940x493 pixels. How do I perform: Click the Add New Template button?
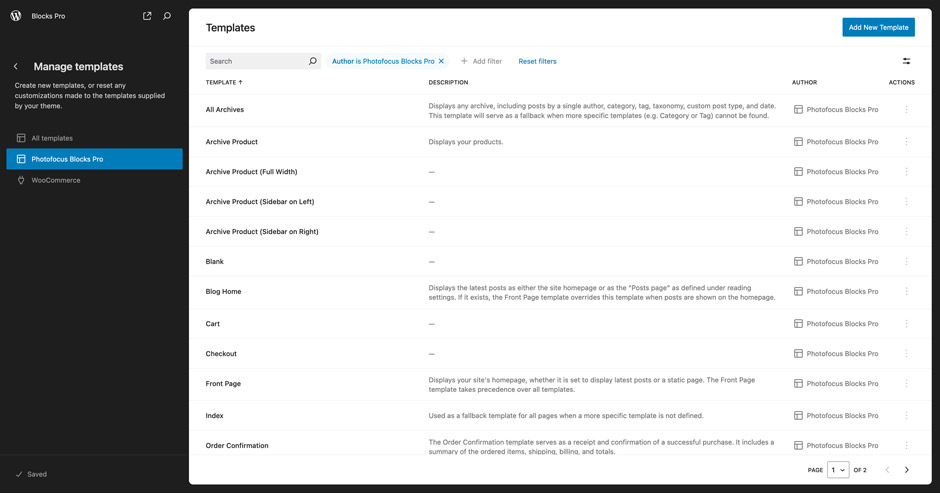pos(878,28)
